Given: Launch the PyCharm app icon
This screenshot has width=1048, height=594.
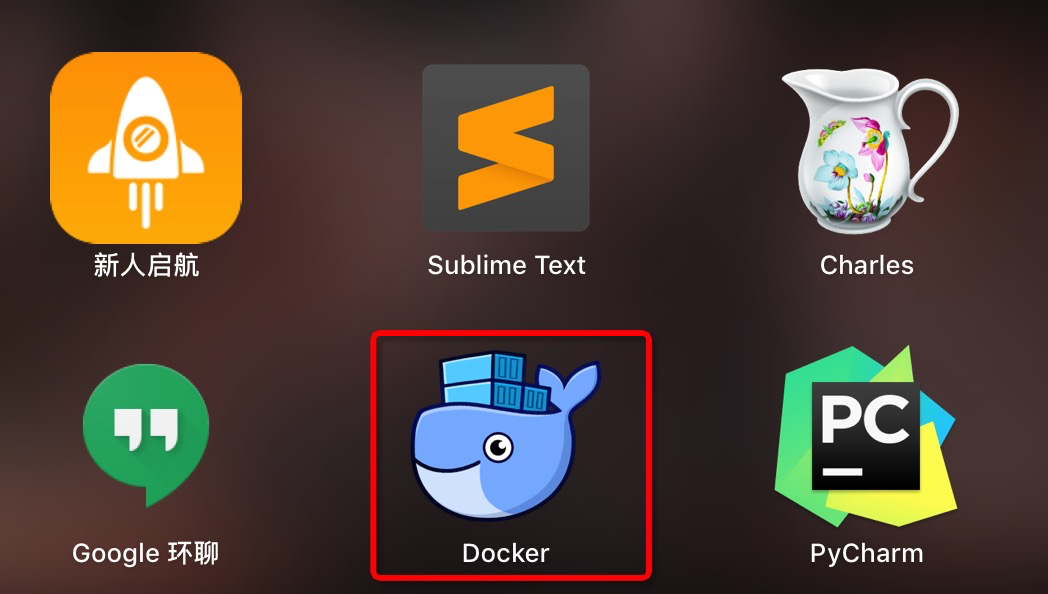Looking at the screenshot, I should (x=866, y=436).
